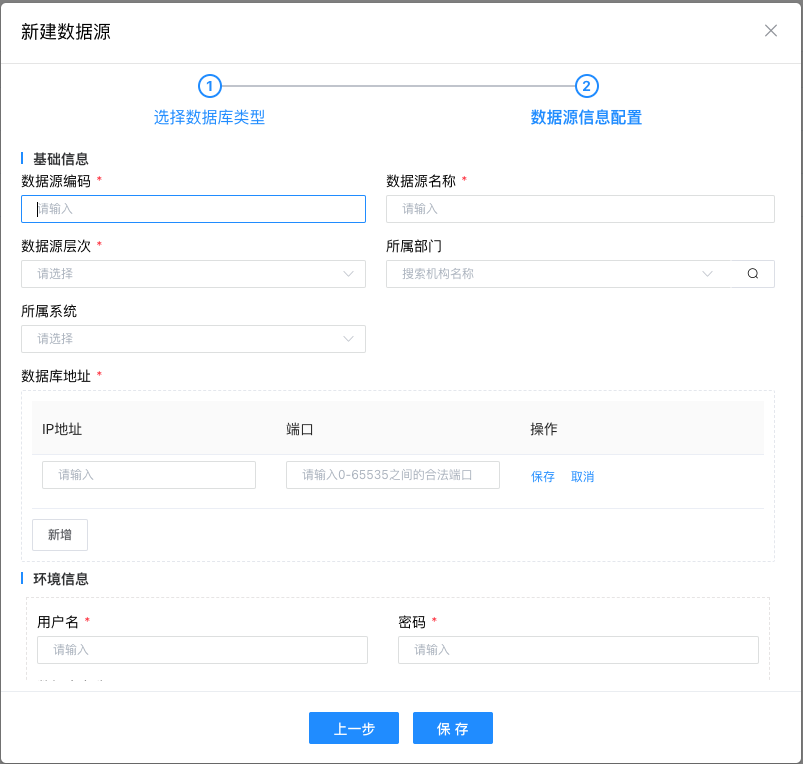Expand the 所属部门 dropdown arrow

click(x=707, y=274)
